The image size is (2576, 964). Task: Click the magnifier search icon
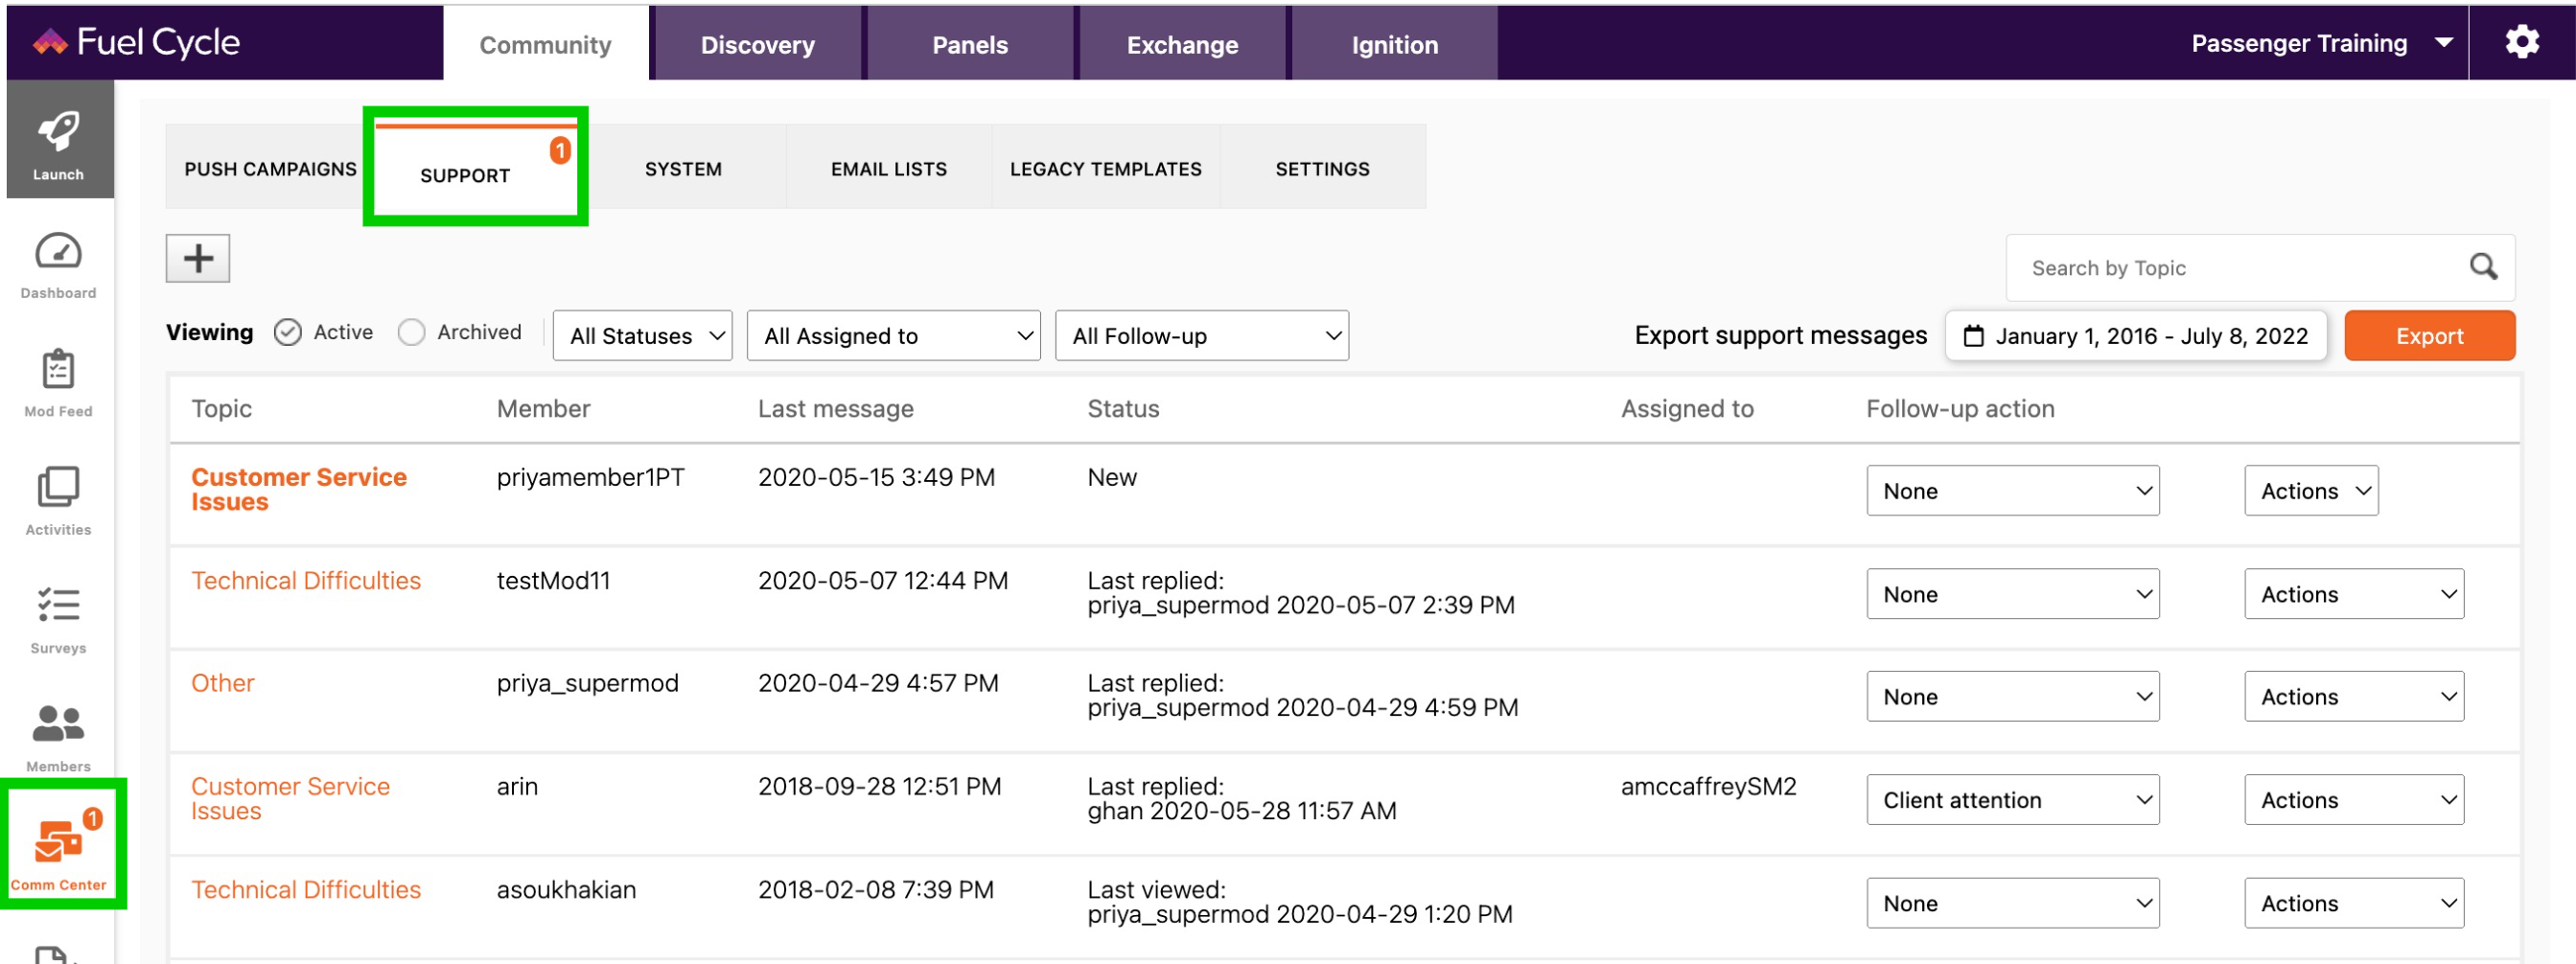click(2483, 267)
